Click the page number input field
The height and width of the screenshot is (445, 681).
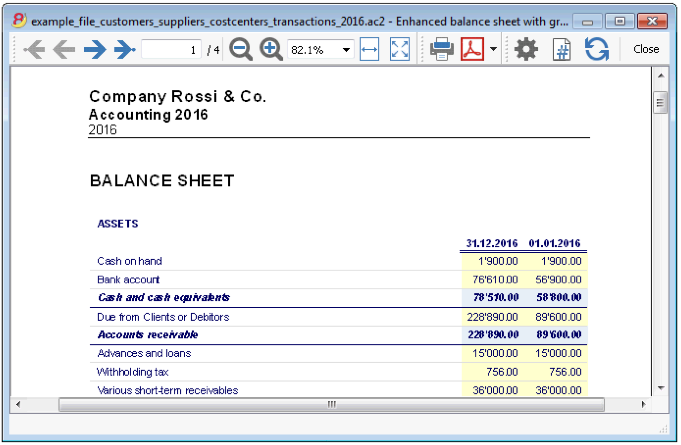point(172,49)
